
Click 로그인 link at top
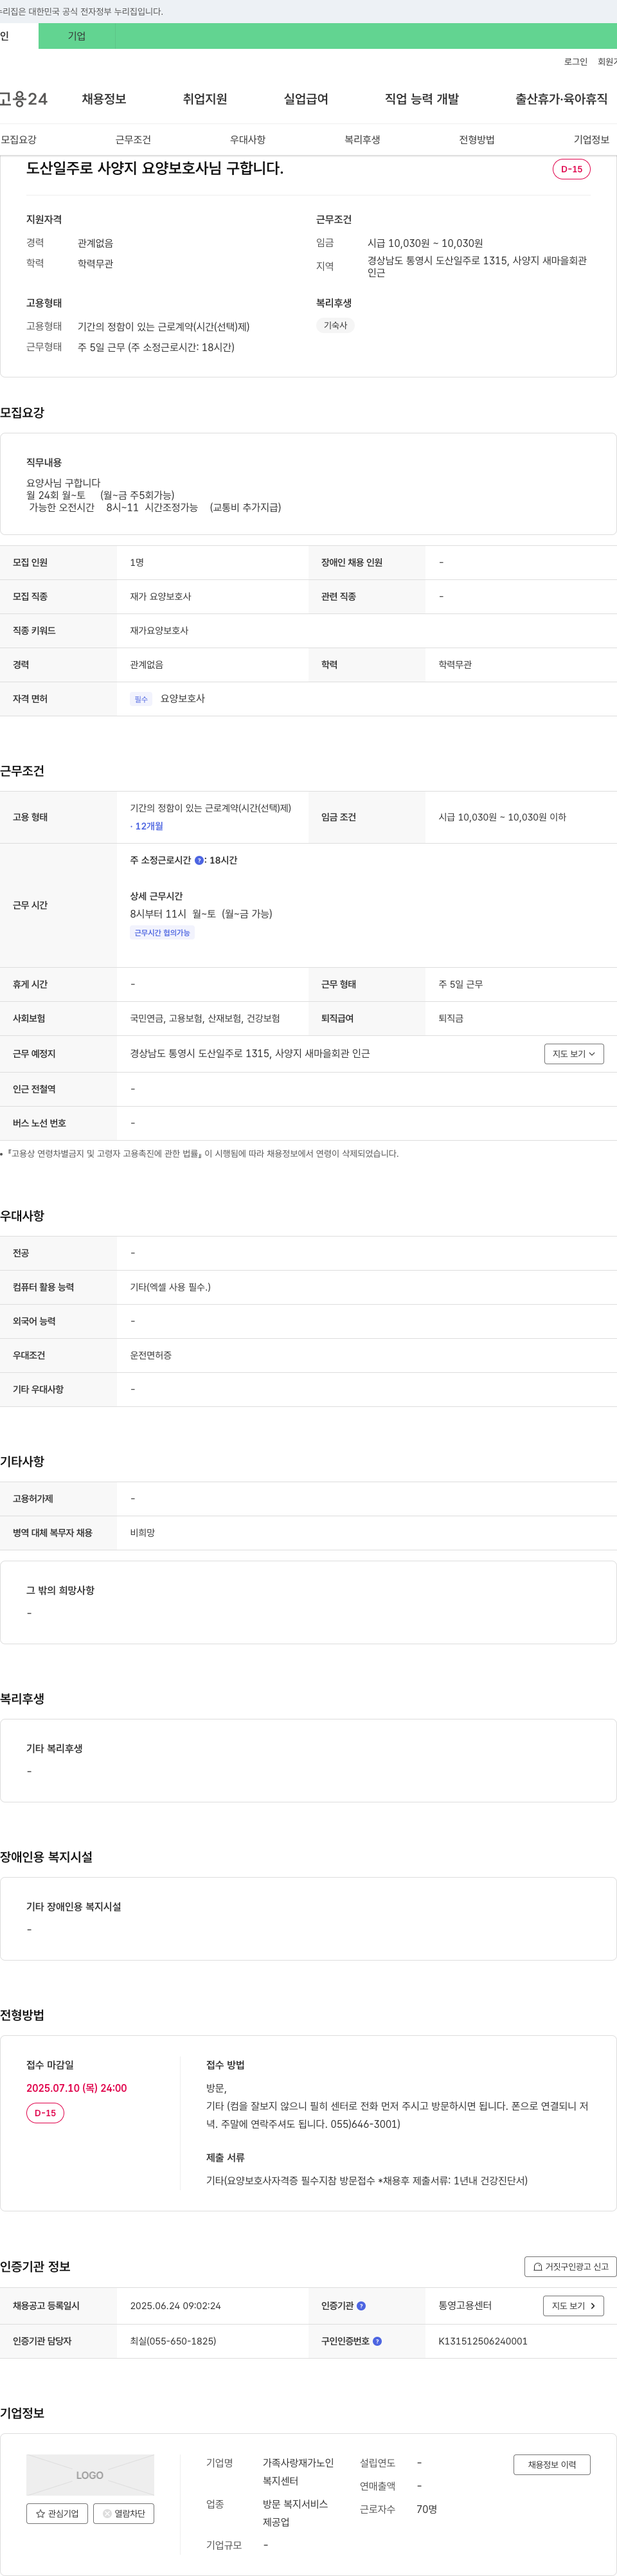coord(576,62)
